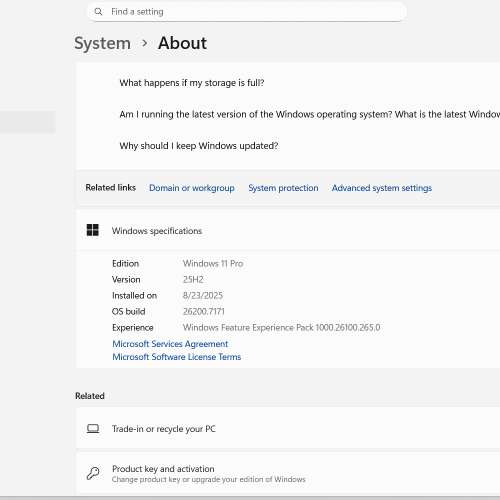Open 'Am I running the latest version' question
Image resolution: width=500 pixels, height=500 pixels.
click(x=309, y=114)
